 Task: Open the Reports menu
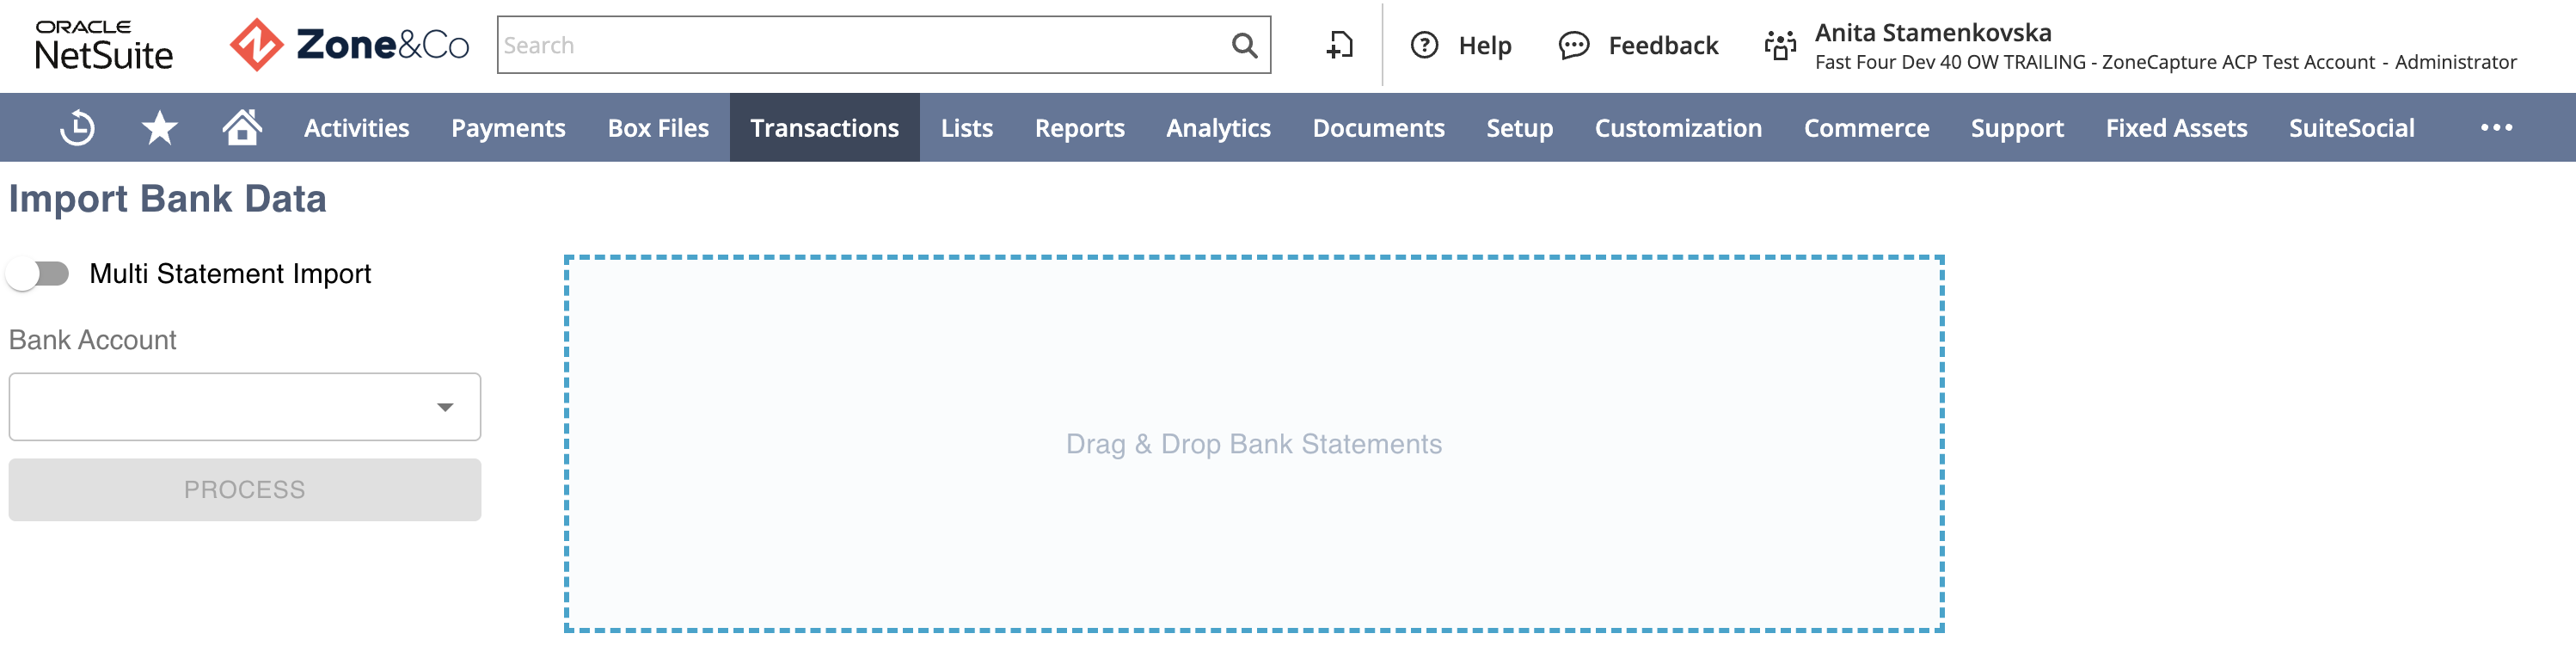pyautogui.click(x=1080, y=128)
